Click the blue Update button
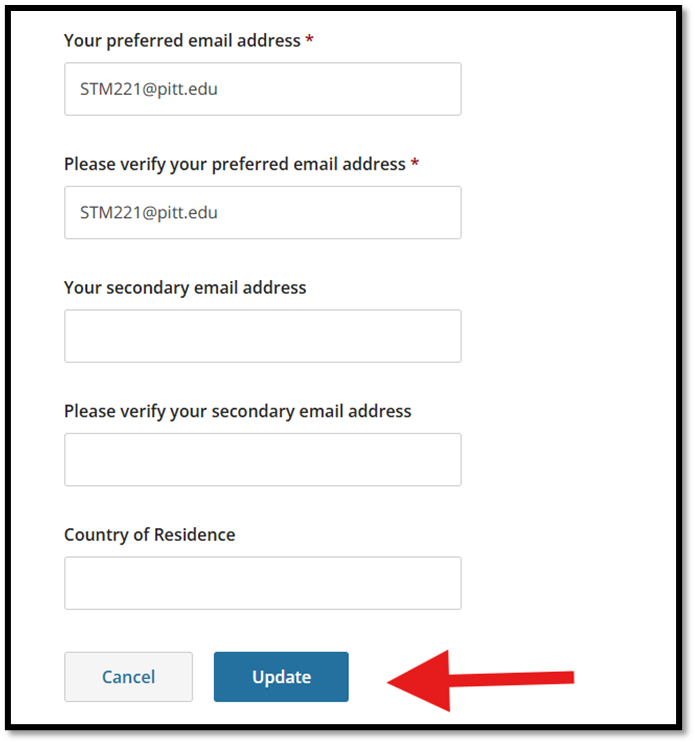Image resolution: width=695 pixels, height=743 pixels. click(281, 677)
